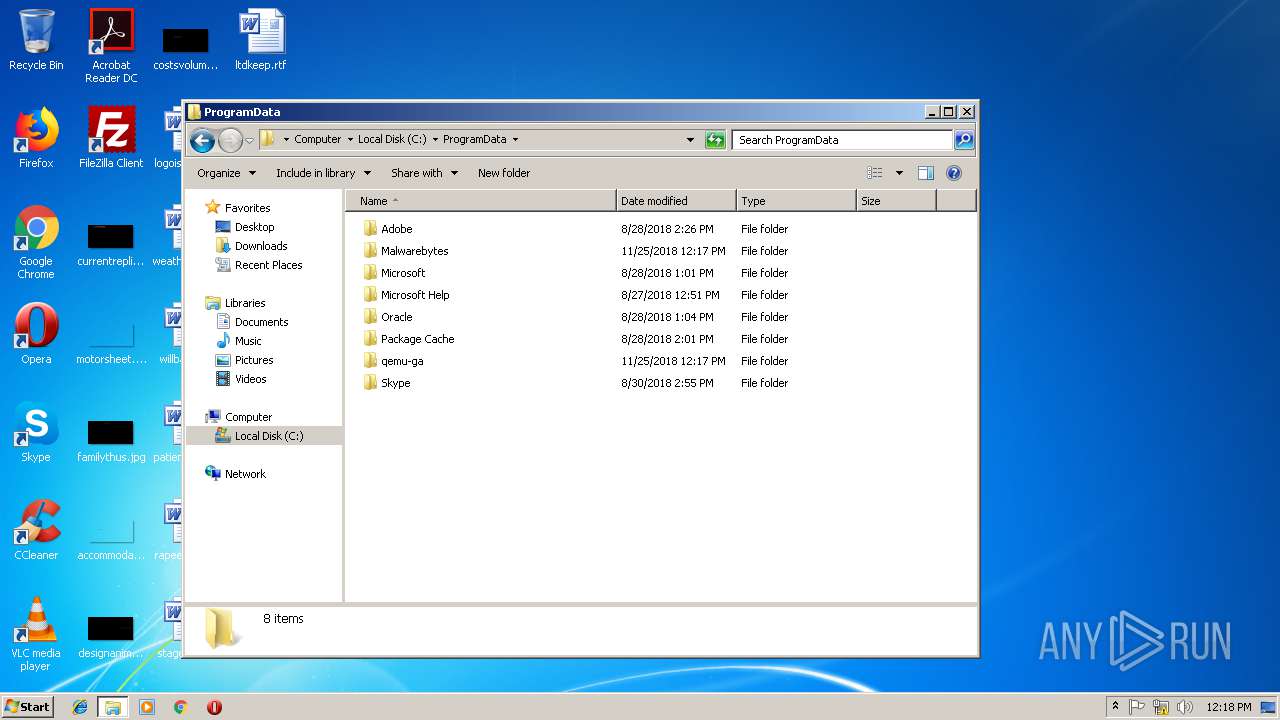Open Action Center flag tray icon
Viewport: 1280px width, 720px height.
pos(1137,707)
